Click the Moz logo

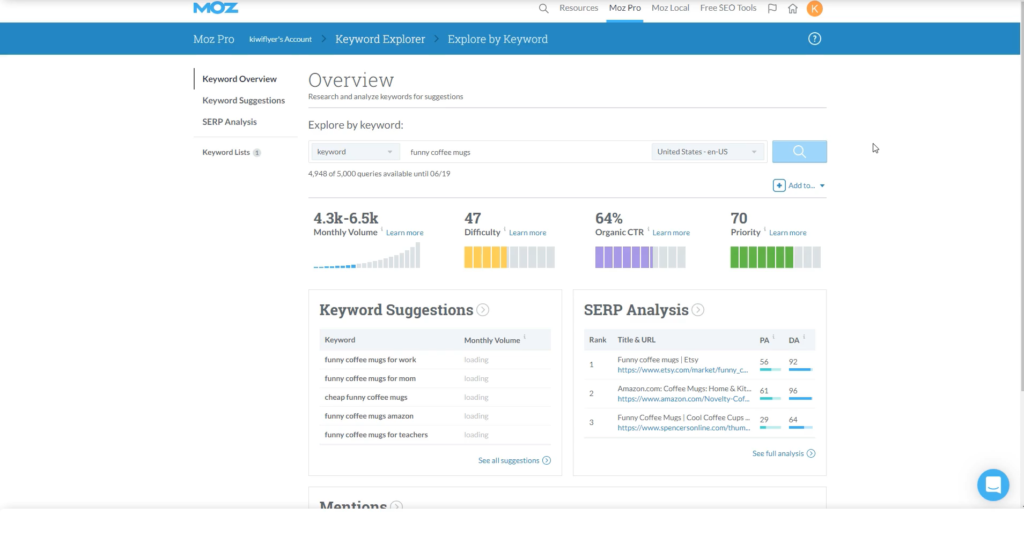pos(216,8)
